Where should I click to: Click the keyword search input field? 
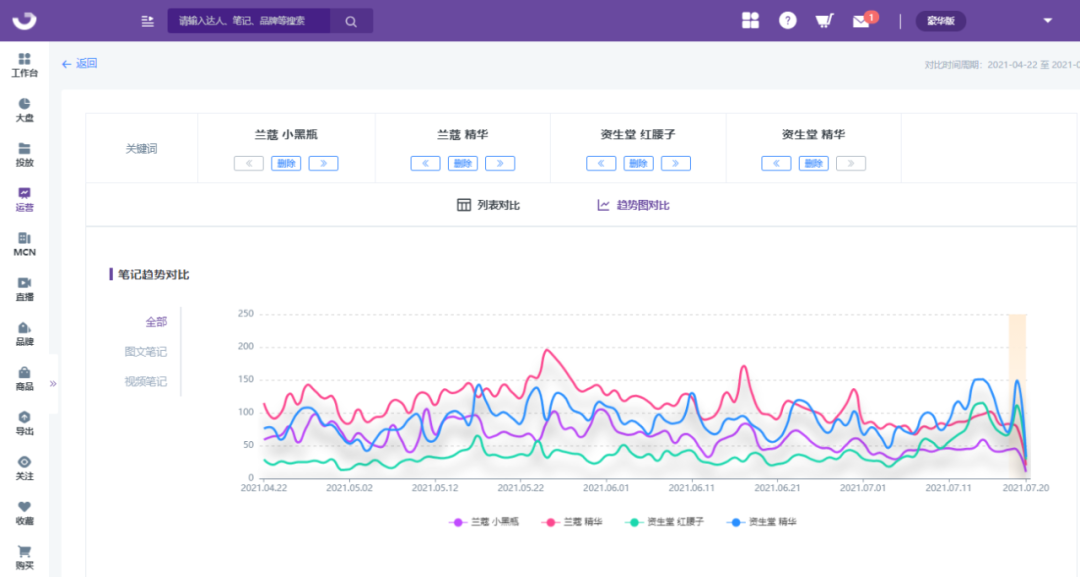(x=249, y=19)
